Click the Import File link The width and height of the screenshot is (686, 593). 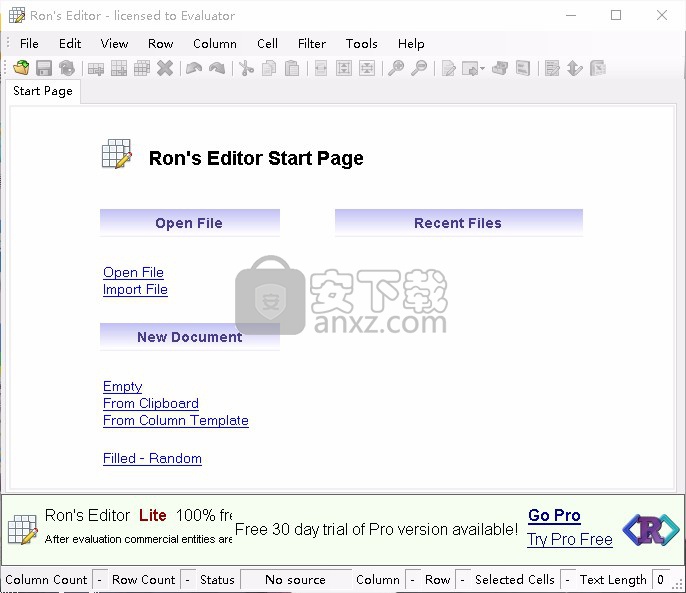coord(135,290)
